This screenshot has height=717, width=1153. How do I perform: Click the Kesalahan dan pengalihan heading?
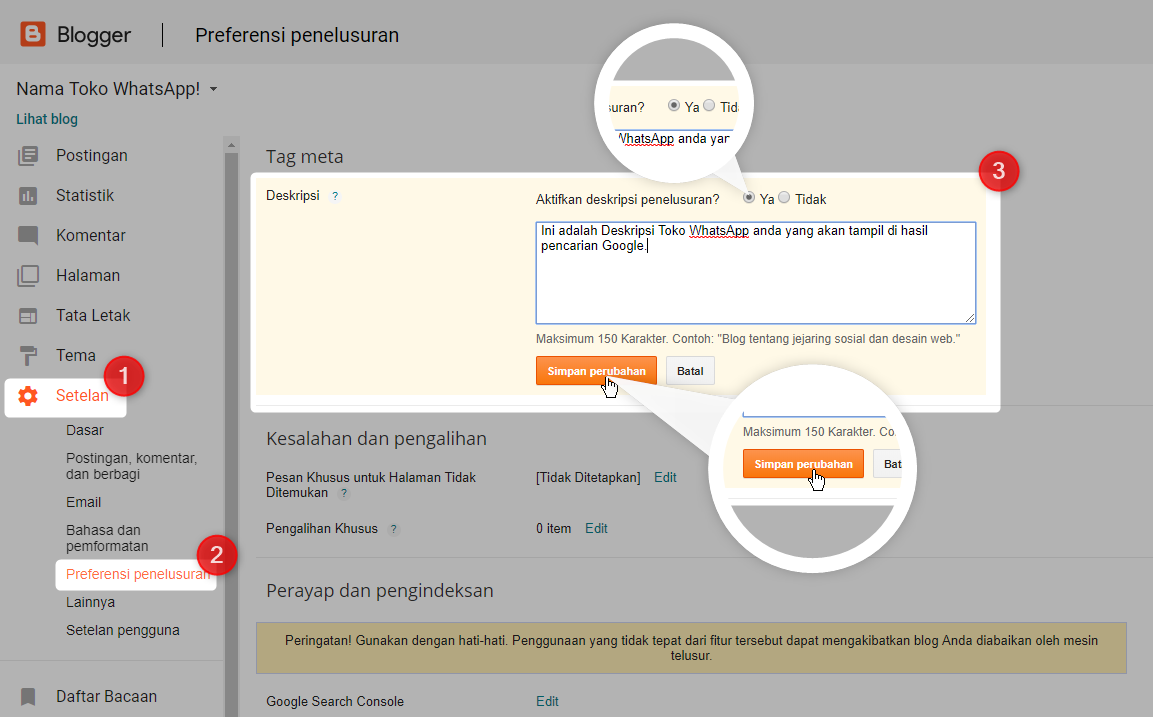pyautogui.click(x=376, y=439)
